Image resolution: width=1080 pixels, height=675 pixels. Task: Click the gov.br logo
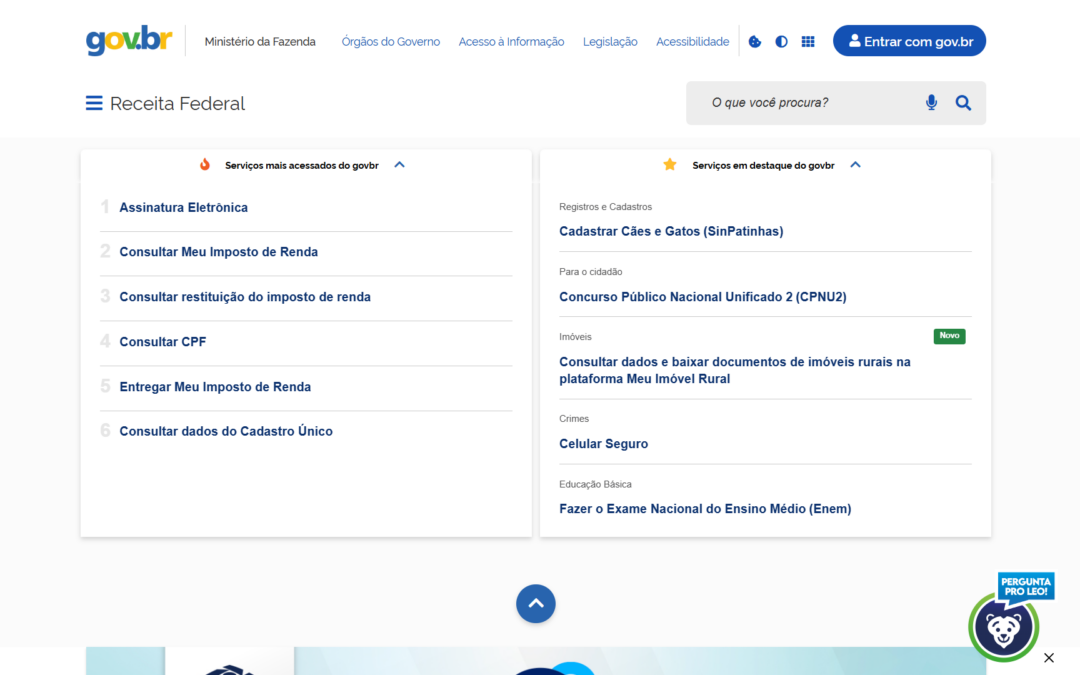[128, 41]
